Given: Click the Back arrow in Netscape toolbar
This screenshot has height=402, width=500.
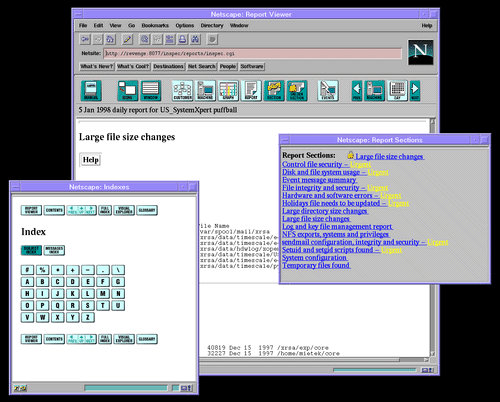Looking at the screenshot, I should (85, 39).
